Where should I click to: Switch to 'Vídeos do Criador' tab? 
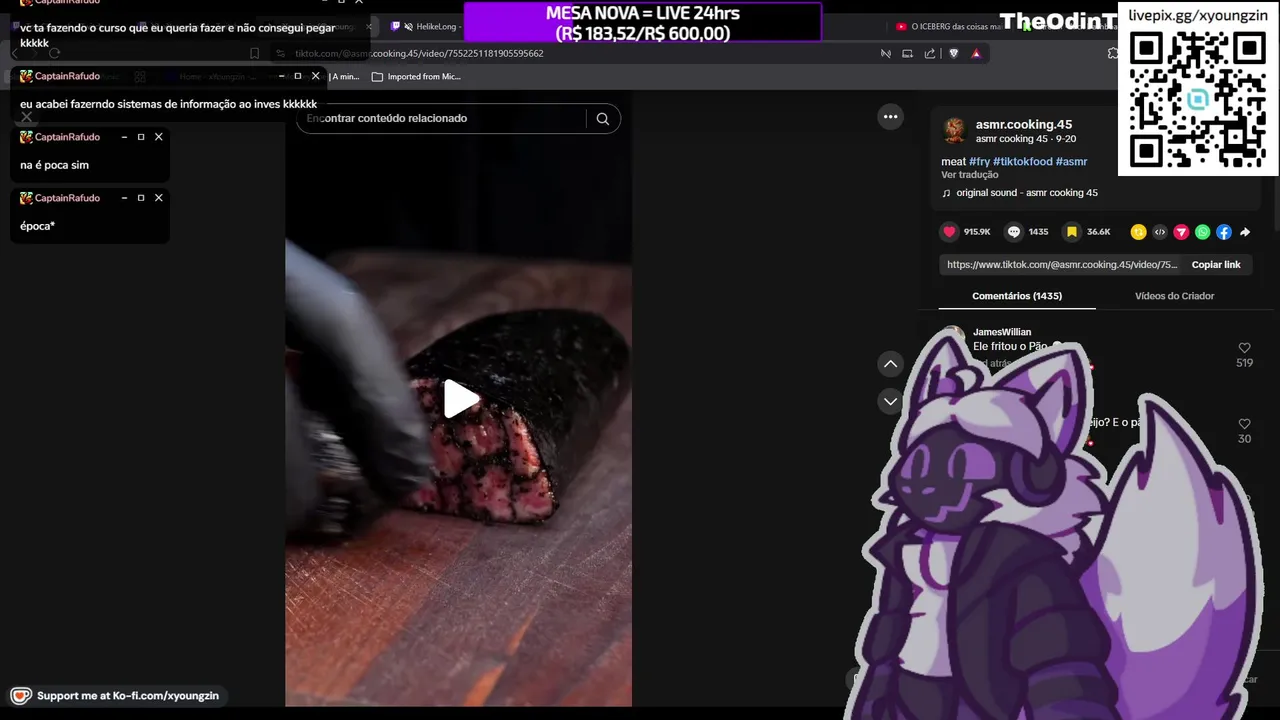[x=1174, y=296]
